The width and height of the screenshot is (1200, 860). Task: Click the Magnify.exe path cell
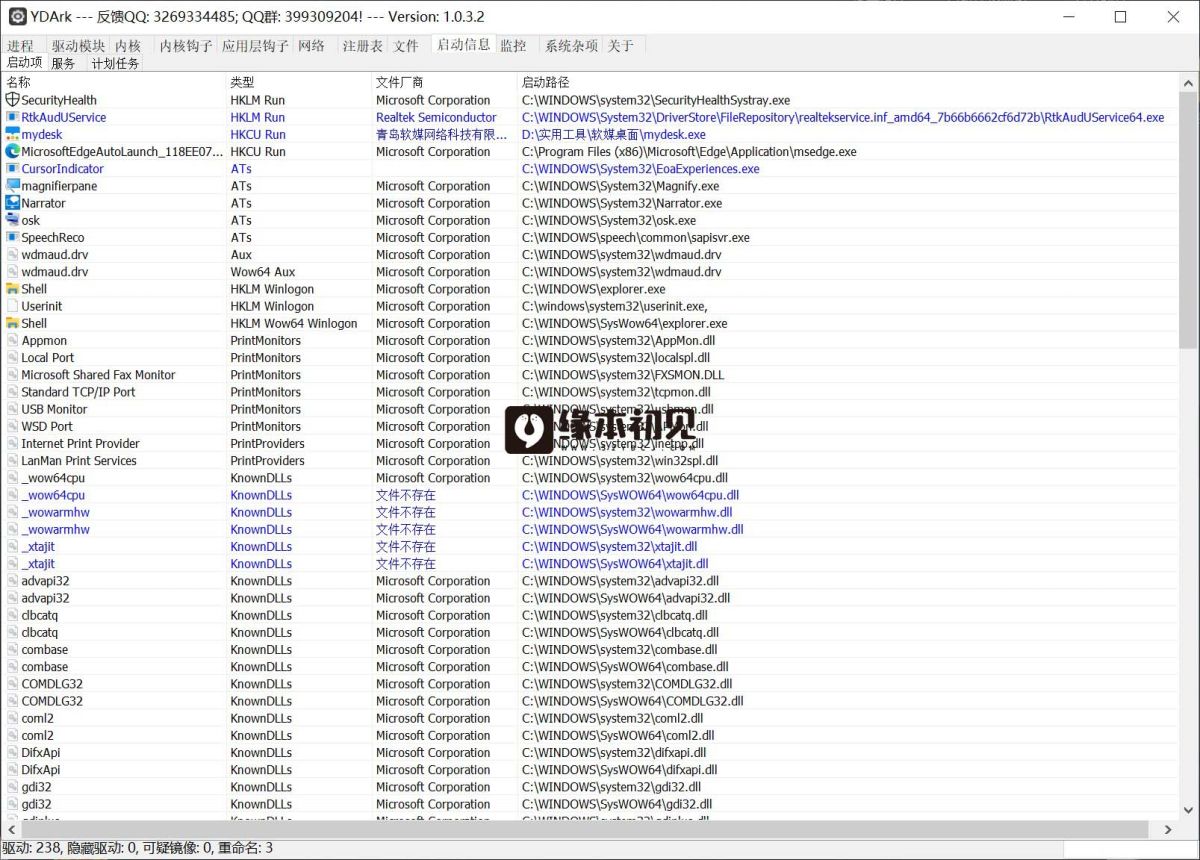[x=621, y=186]
